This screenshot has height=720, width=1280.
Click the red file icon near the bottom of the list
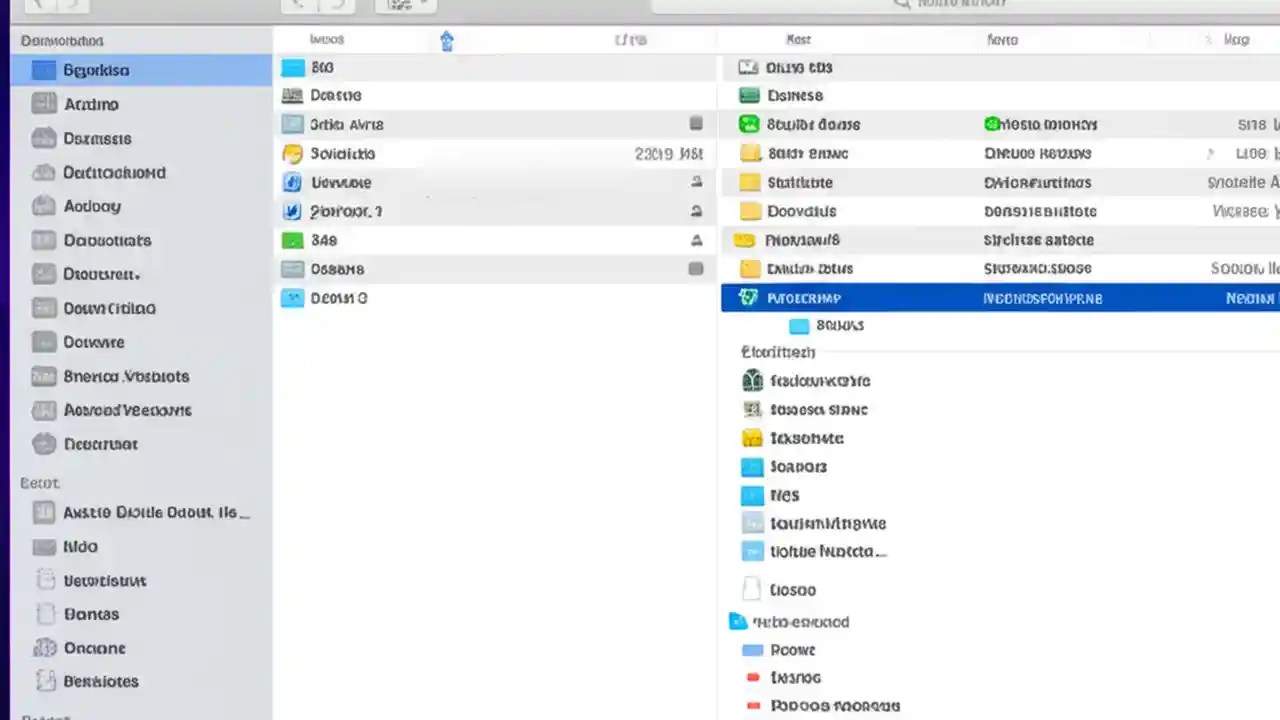752,677
